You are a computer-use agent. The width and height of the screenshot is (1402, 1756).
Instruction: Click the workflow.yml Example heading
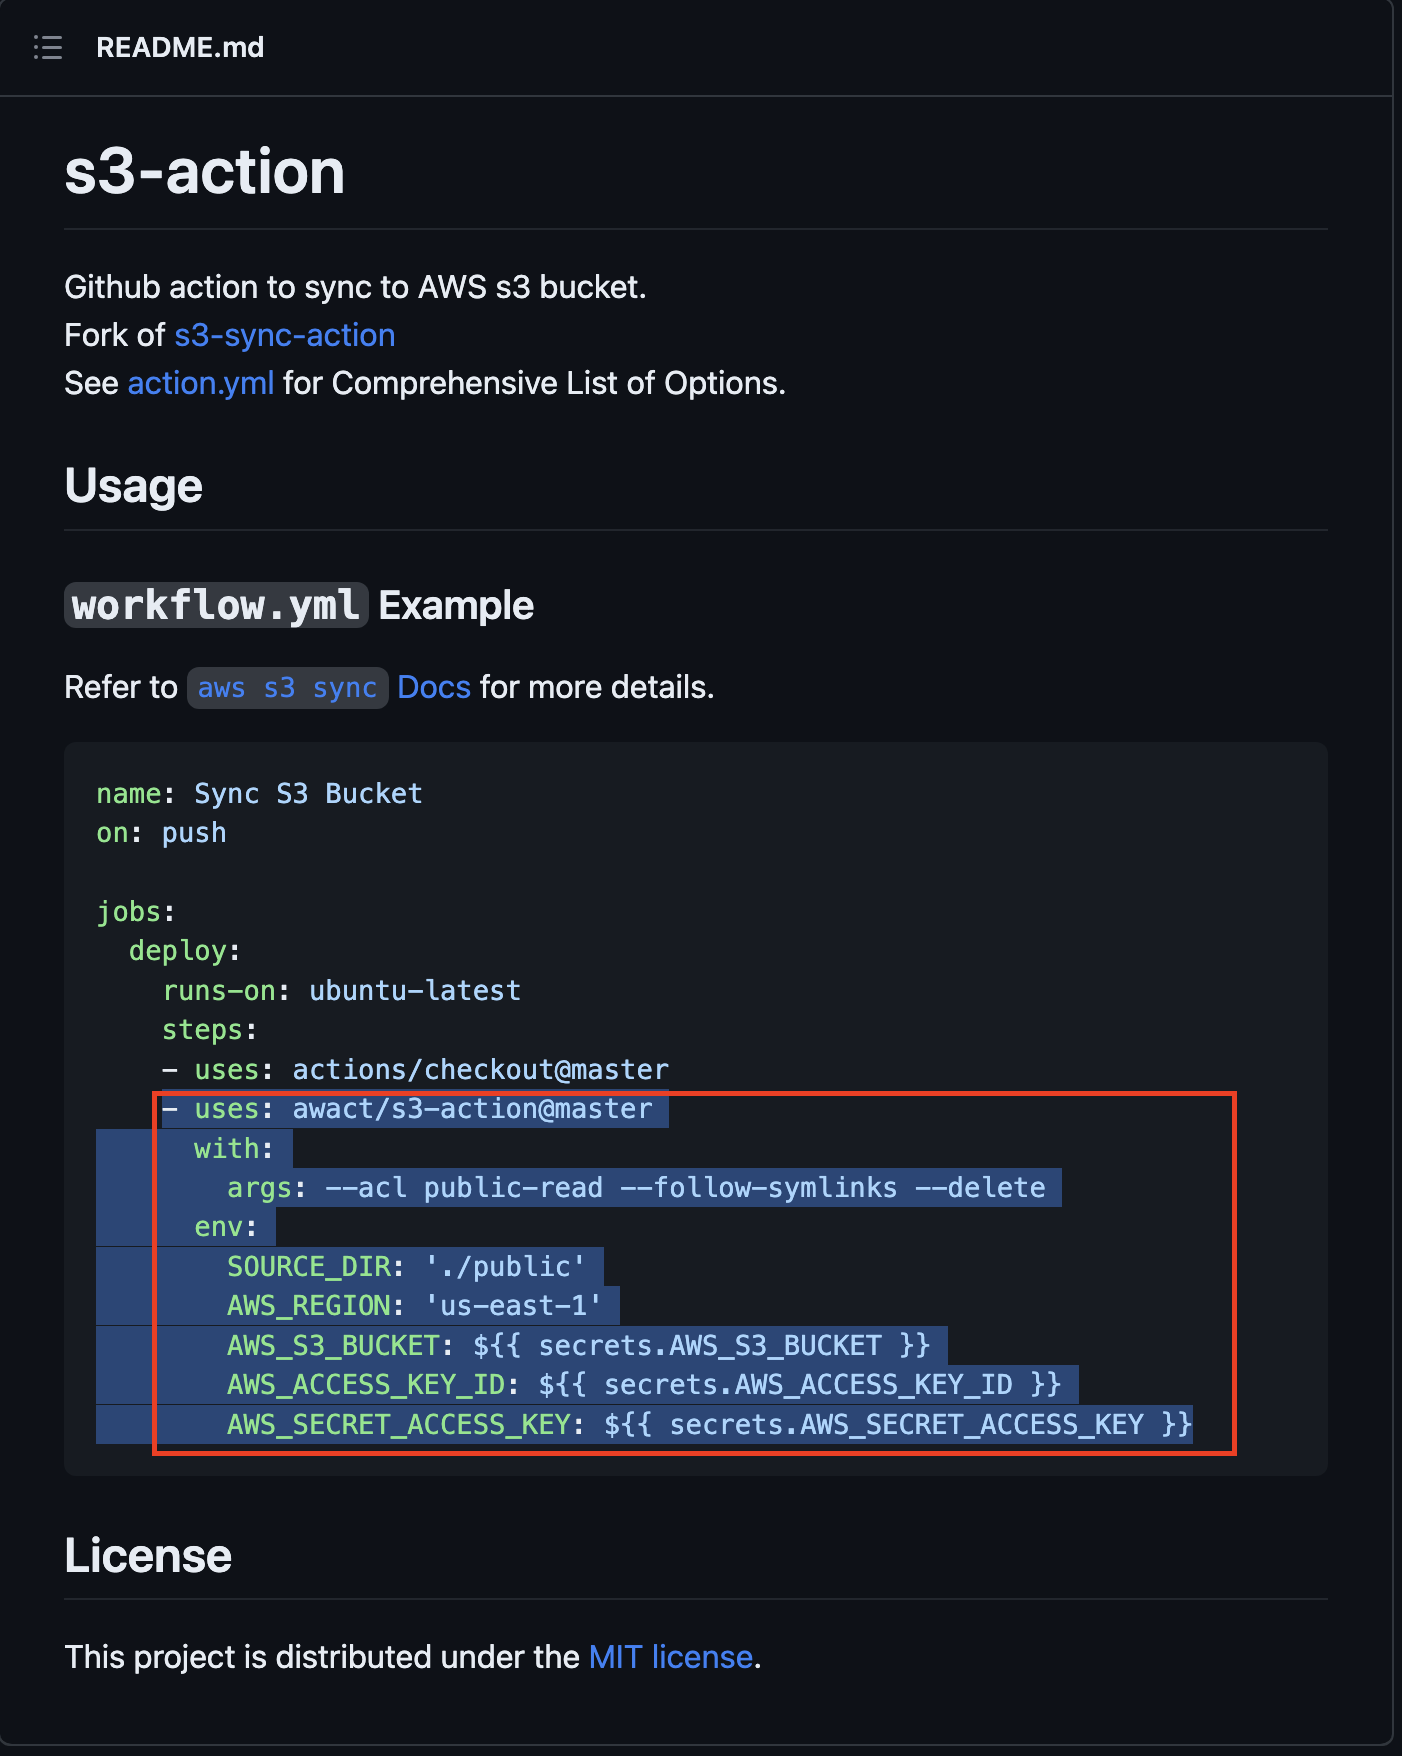pyautogui.click(x=299, y=605)
